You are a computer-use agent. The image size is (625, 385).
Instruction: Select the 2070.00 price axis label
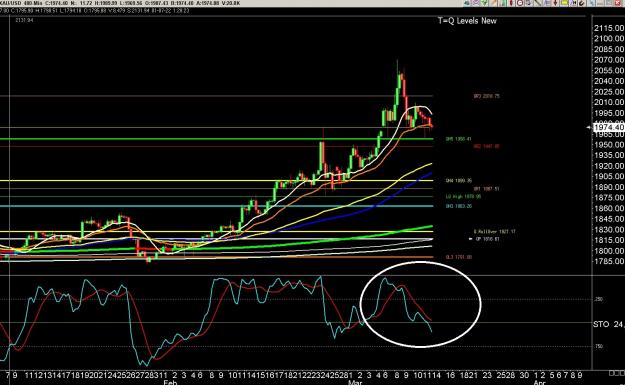point(609,60)
